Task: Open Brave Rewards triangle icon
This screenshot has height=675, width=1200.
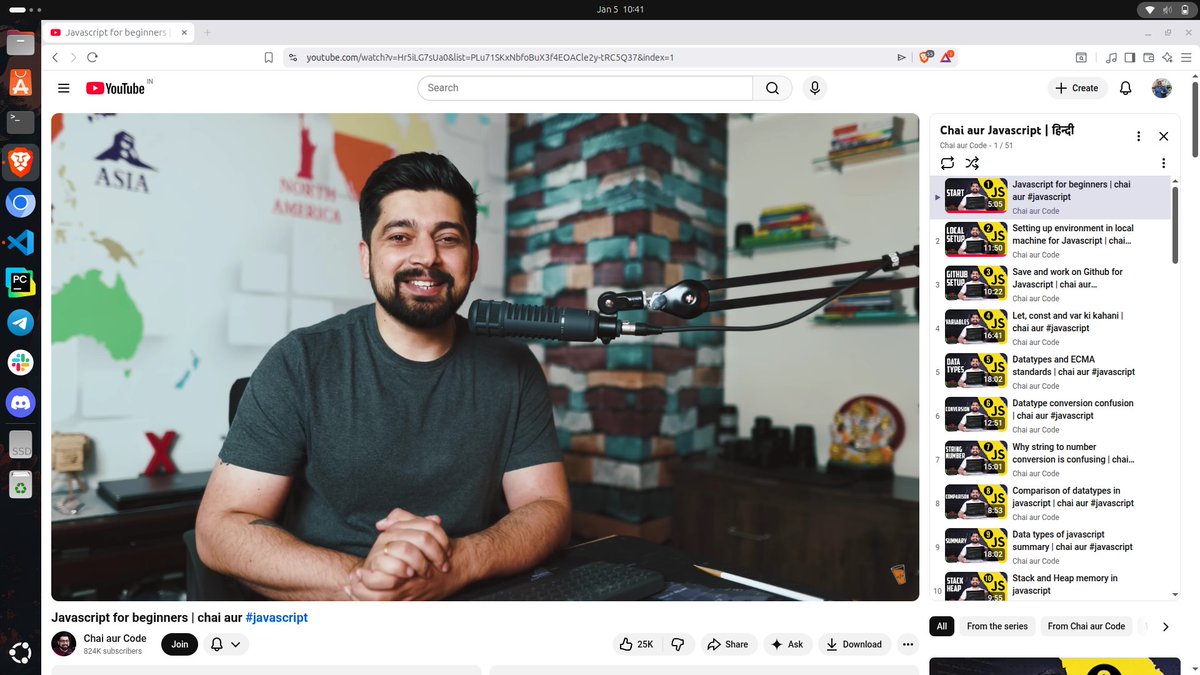Action: pos(947,57)
